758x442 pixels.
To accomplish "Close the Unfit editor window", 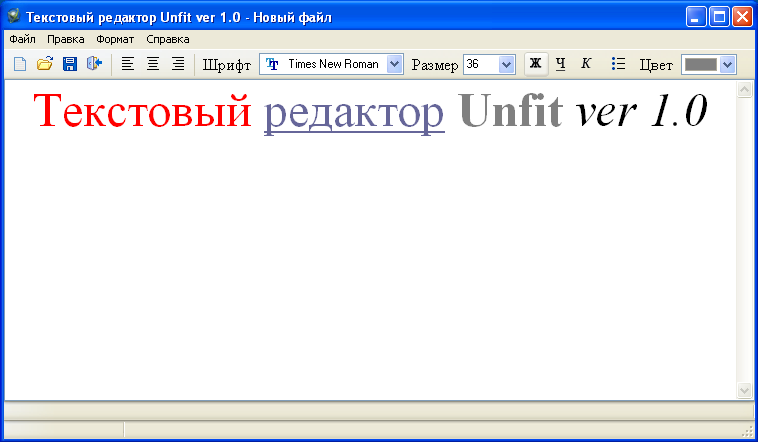I will [x=742, y=17].
